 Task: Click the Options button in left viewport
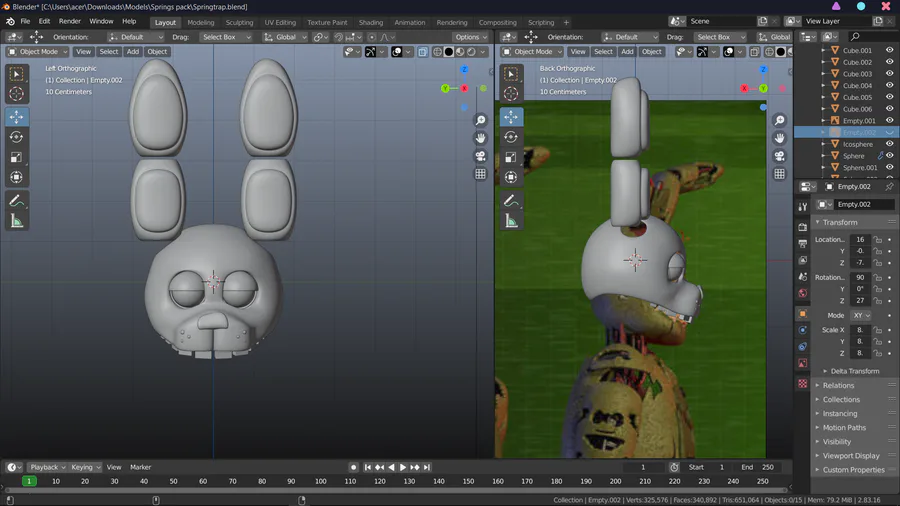469,37
